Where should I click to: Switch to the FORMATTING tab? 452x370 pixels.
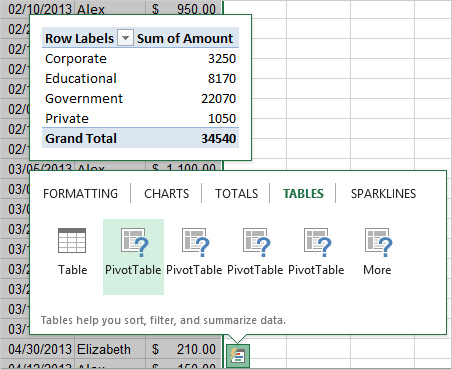click(80, 194)
